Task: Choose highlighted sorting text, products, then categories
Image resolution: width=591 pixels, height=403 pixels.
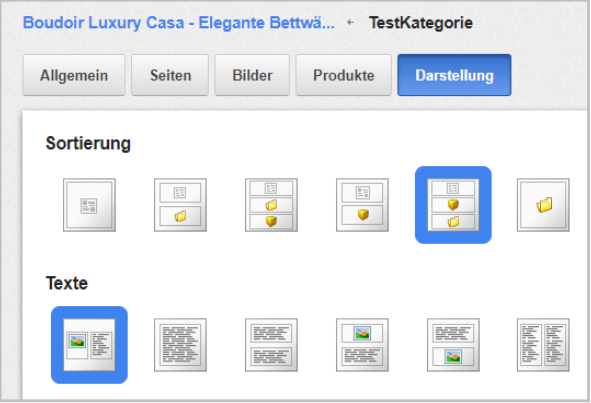Action: pyautogui.click(x=453, y=205)
